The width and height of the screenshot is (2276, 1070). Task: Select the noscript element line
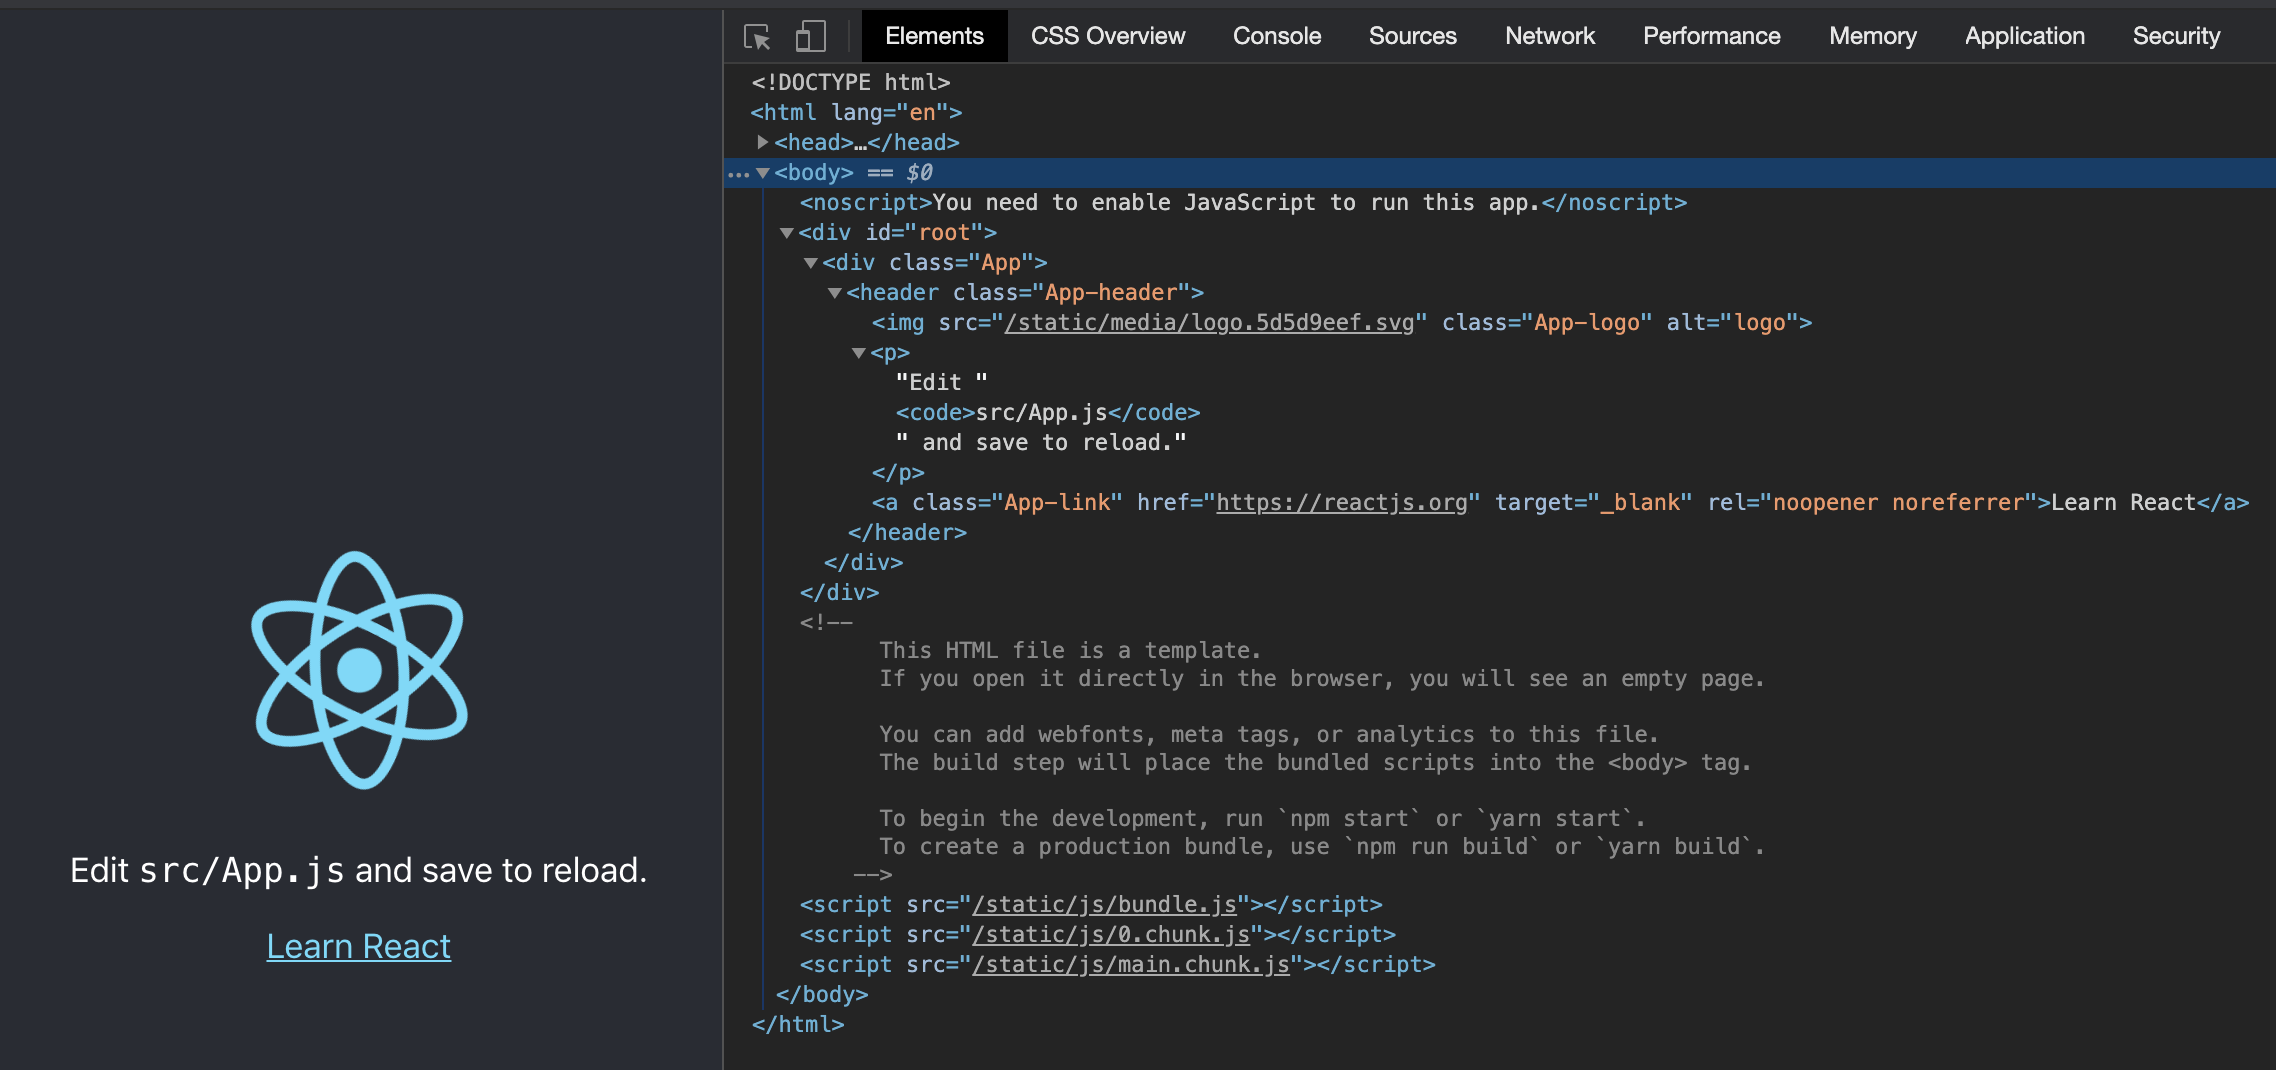click(x=1243, y=203)
